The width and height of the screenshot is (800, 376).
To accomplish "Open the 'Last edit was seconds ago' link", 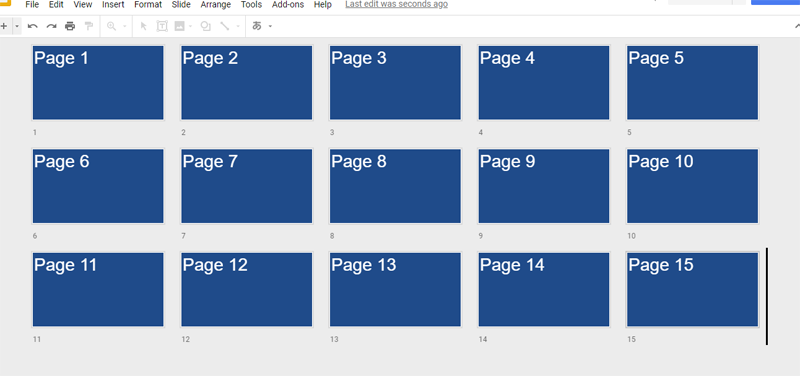I will [x=396, y=5].
